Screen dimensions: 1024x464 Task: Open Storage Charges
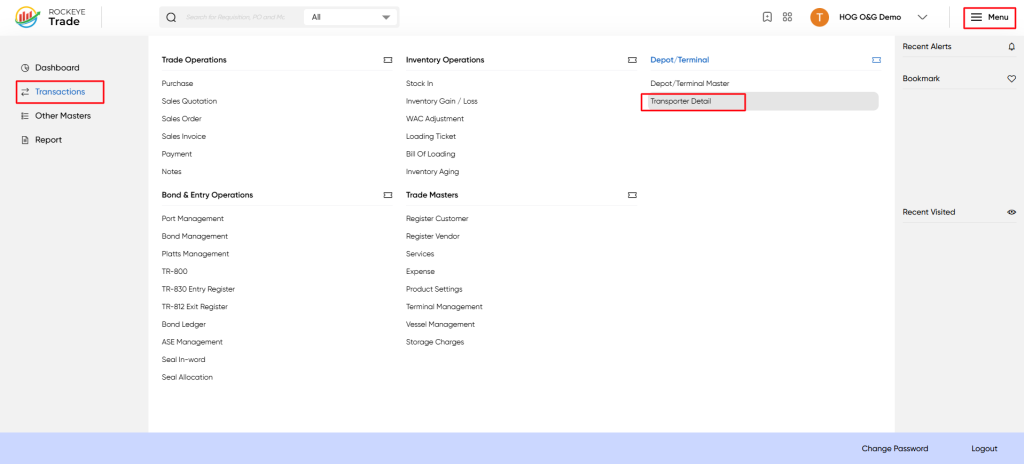(x=435, y=342)
